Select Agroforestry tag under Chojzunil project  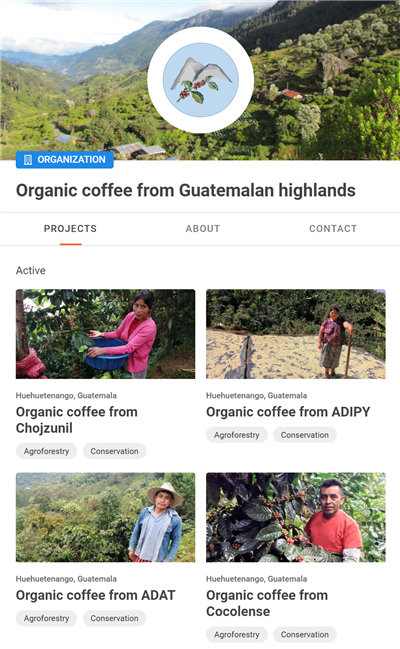pyautogui.click(x=46, y=451)
